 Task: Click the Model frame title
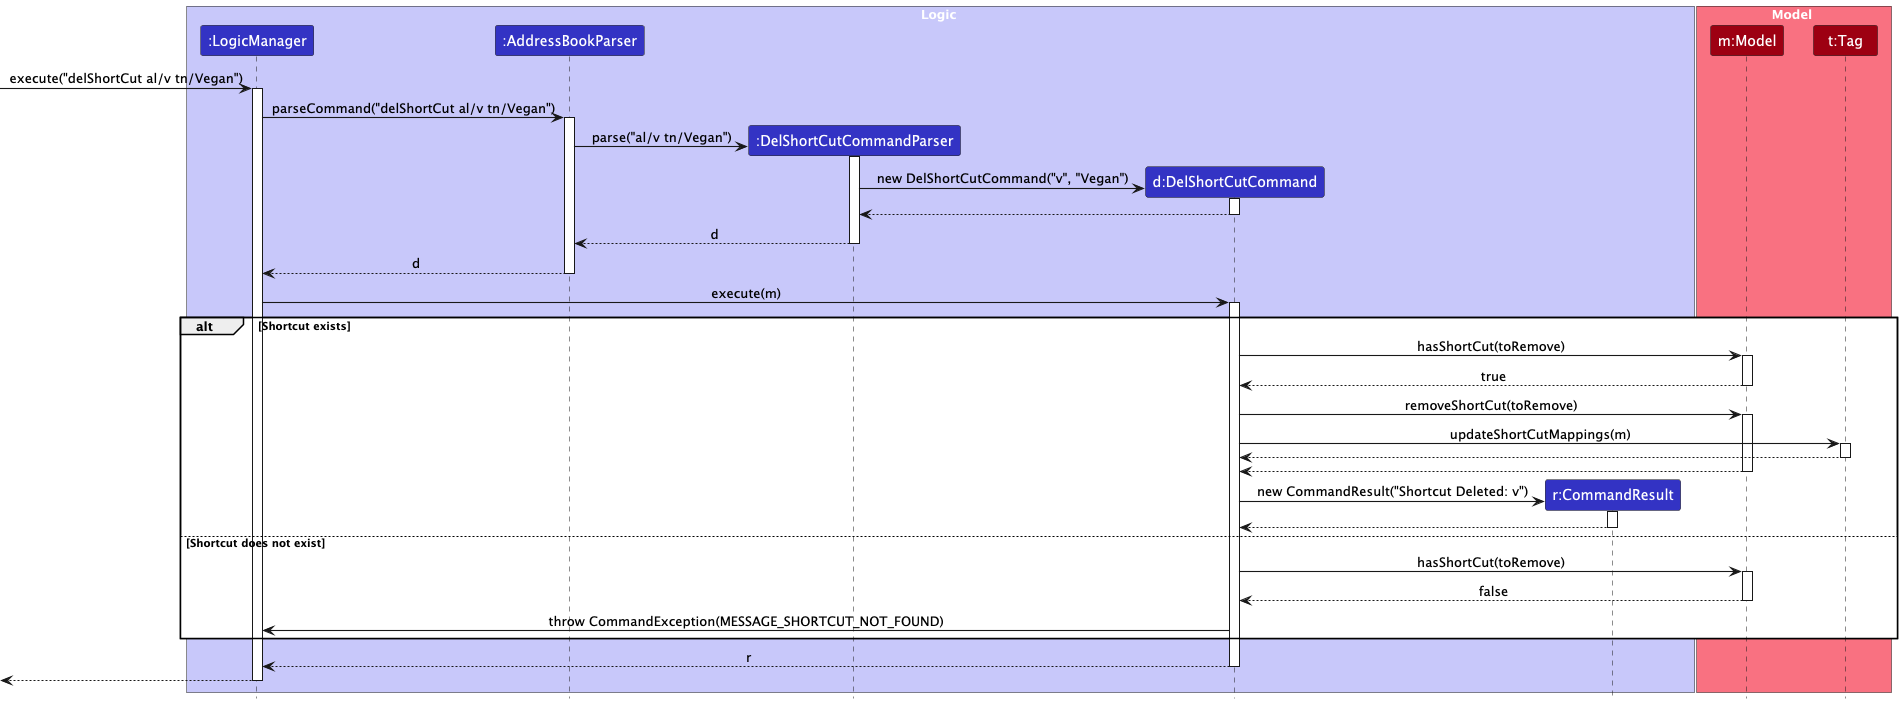point(1791,15)
